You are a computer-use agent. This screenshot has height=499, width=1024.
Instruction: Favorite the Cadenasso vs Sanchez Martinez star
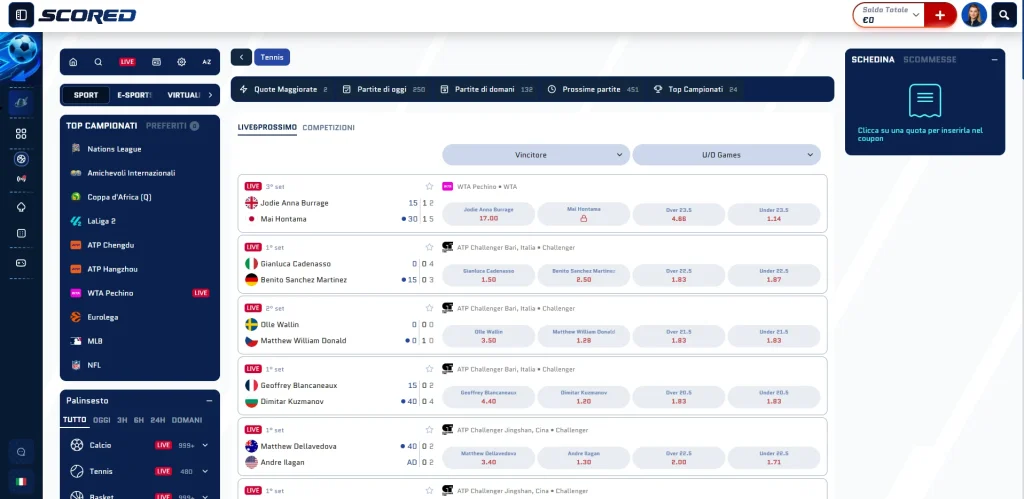[x=429, y=247]
